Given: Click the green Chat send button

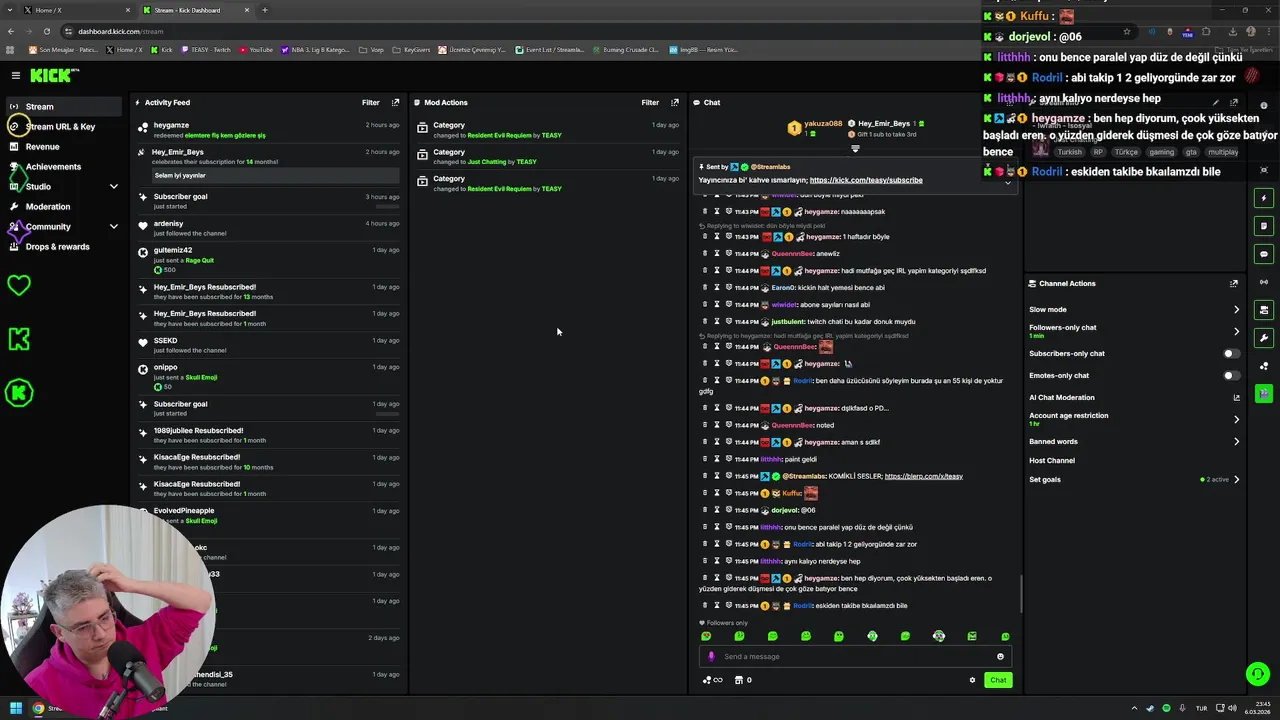Looking at the screenshot, I should [x=998, y=680].
